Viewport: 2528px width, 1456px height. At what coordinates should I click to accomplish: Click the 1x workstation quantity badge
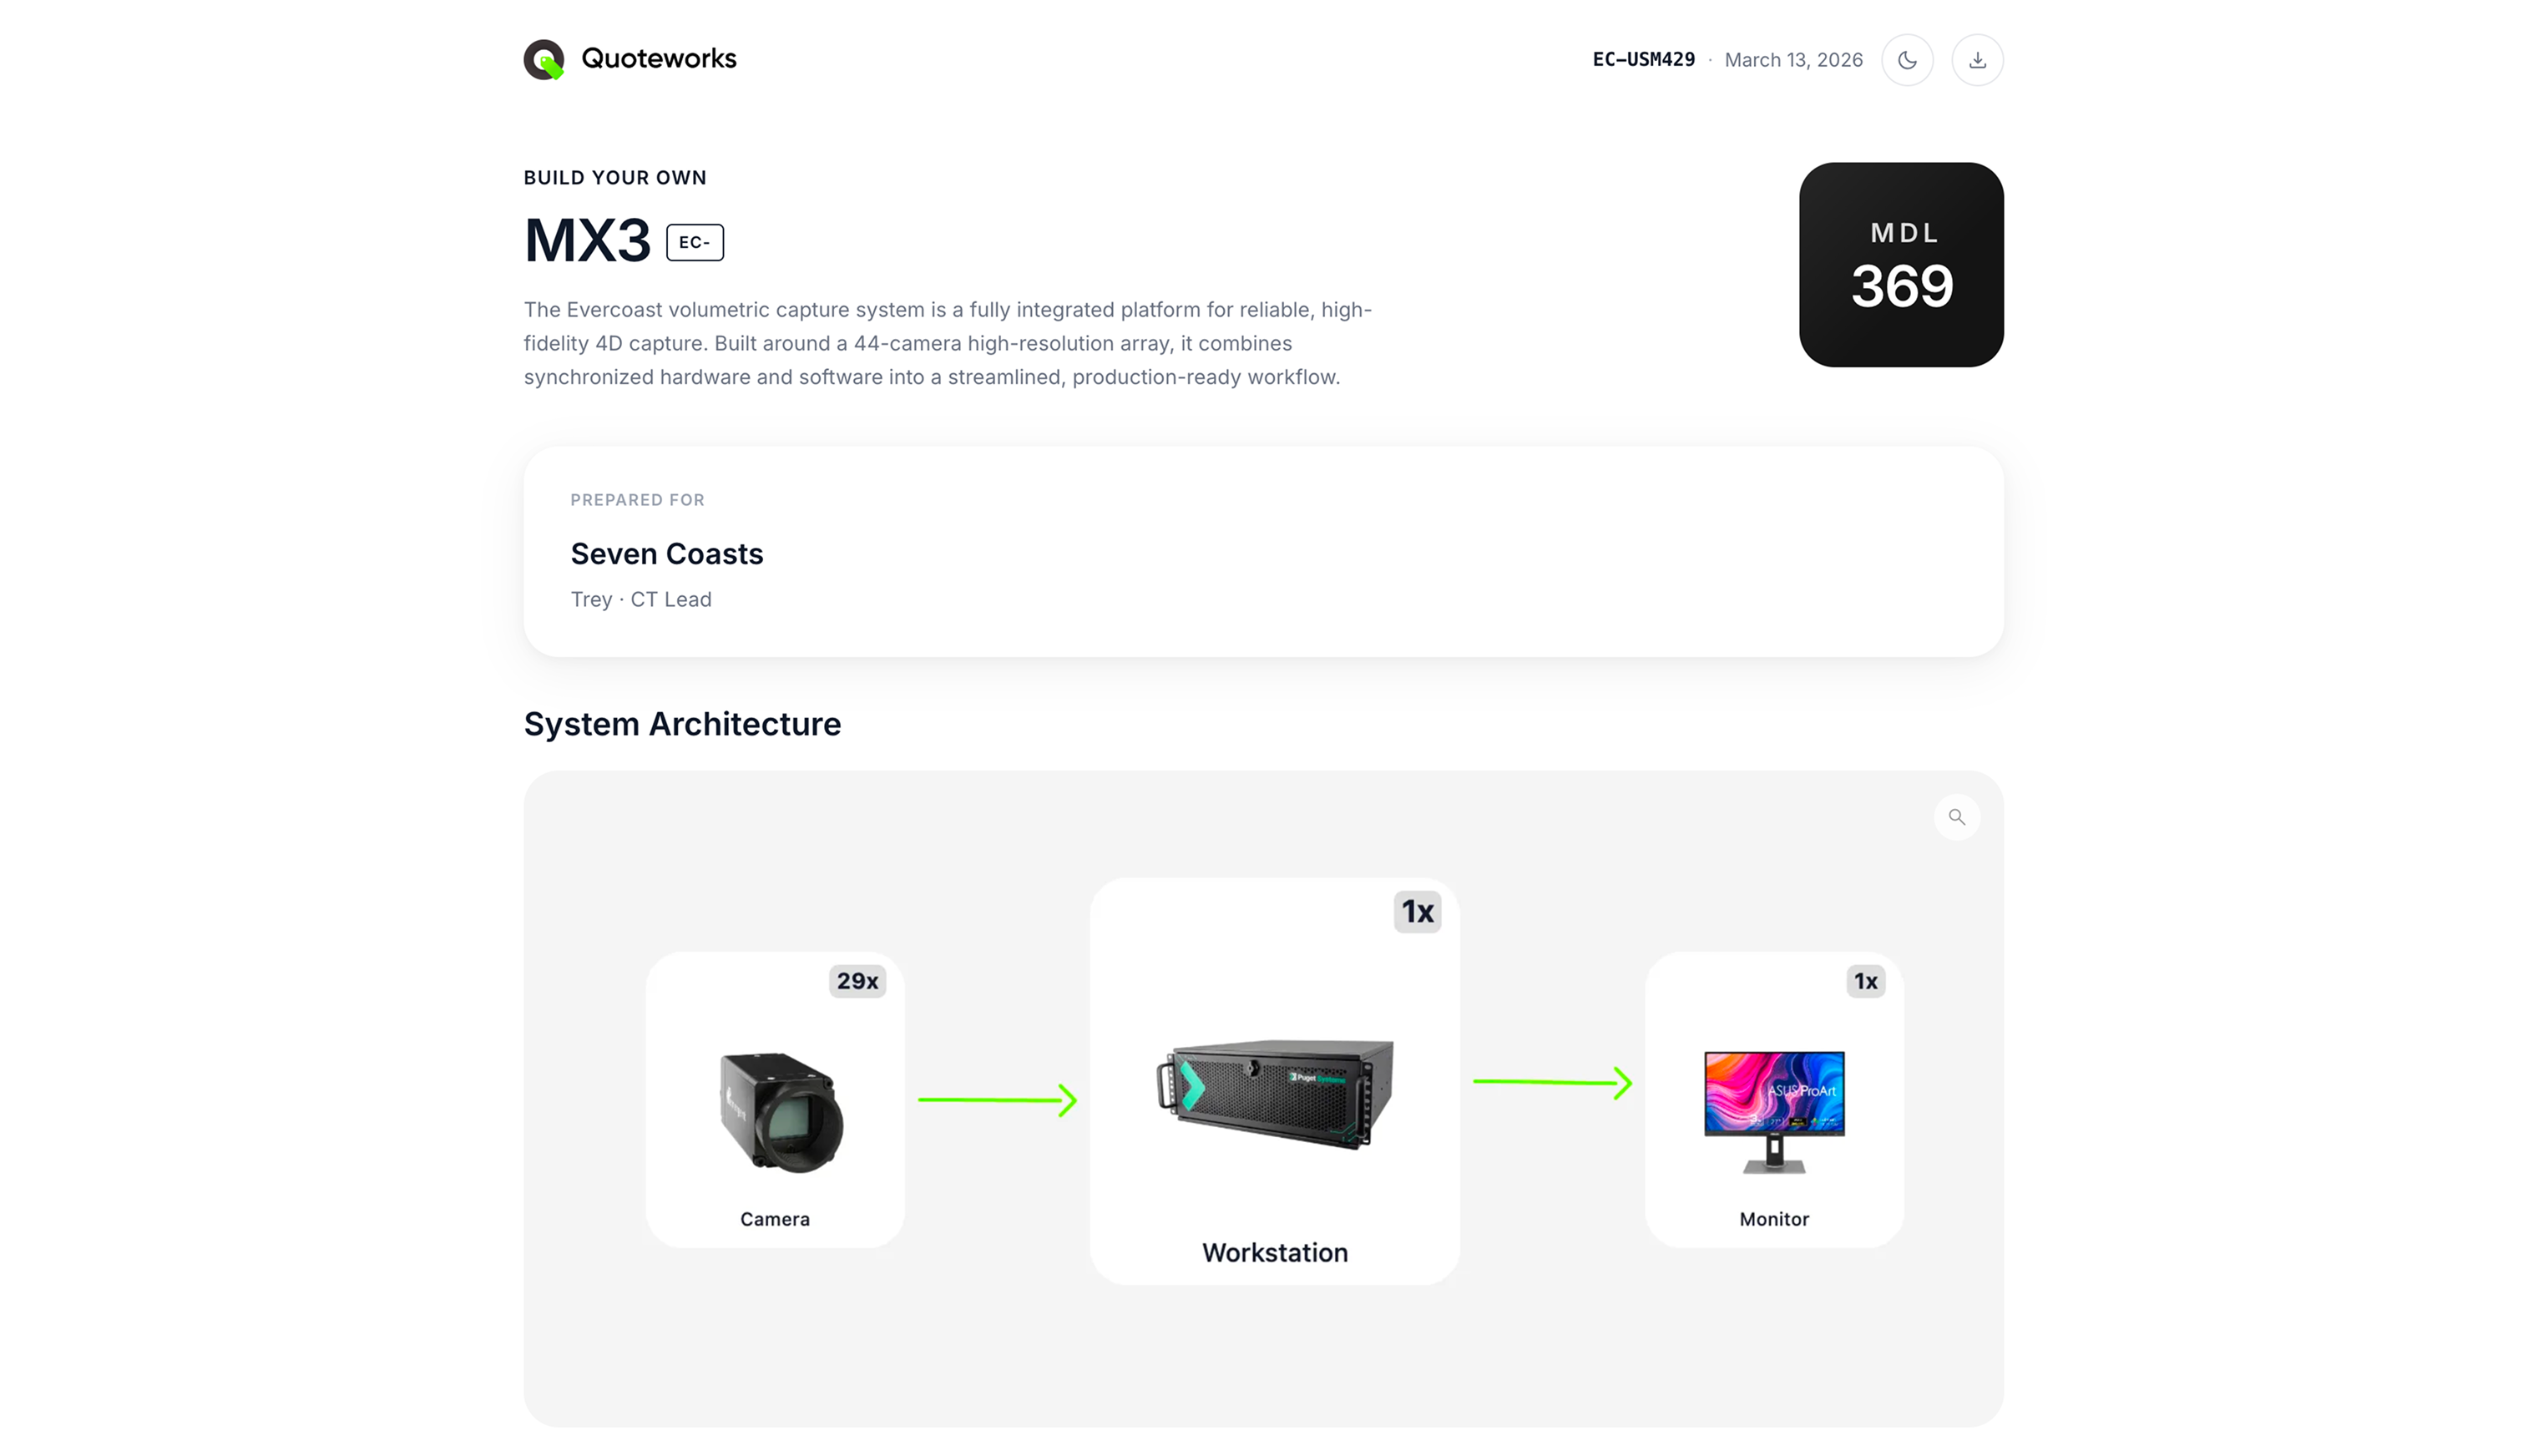[x=1417, y=912]
